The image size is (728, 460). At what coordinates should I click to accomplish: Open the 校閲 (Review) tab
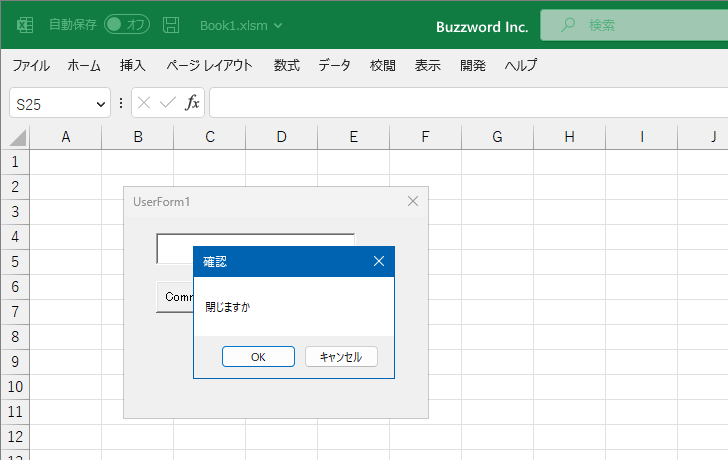click(x=383, y=65)
